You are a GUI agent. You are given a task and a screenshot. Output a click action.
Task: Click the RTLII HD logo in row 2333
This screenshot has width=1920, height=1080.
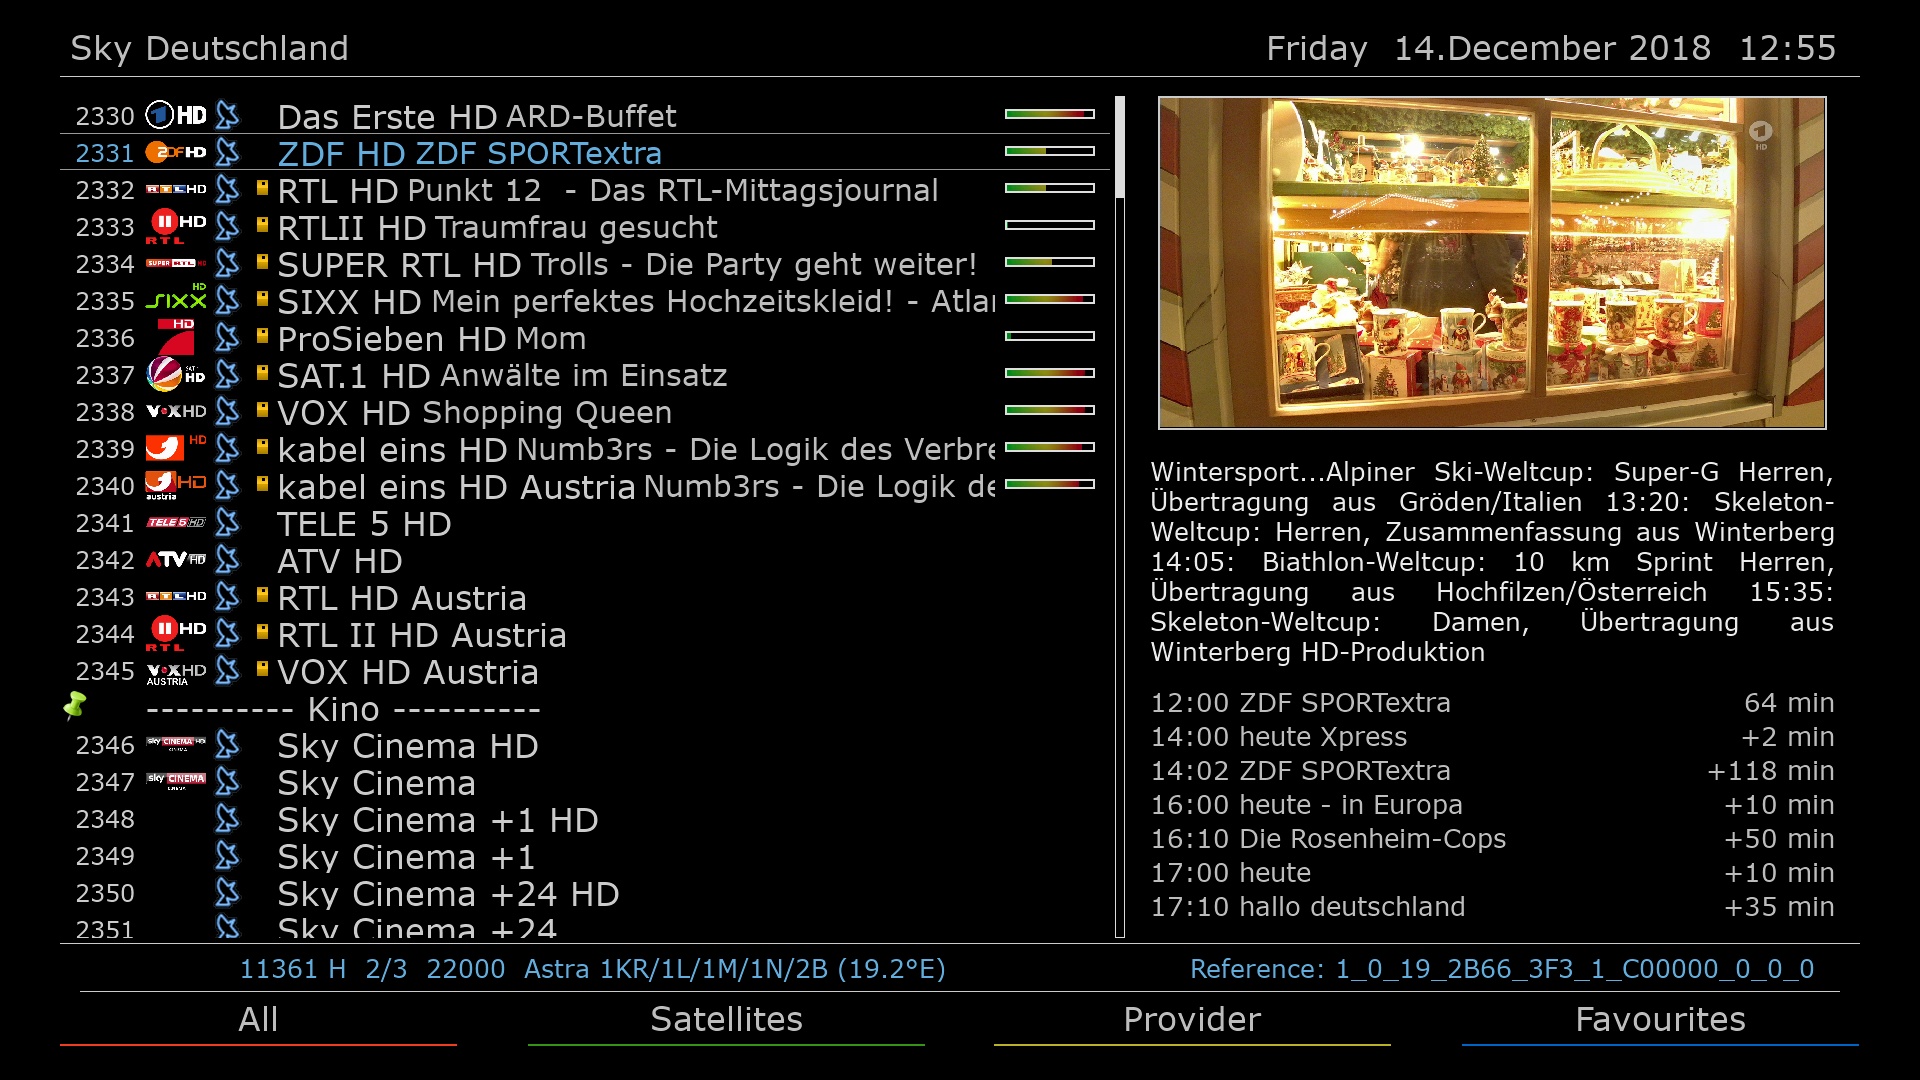[x=176, y=226]
